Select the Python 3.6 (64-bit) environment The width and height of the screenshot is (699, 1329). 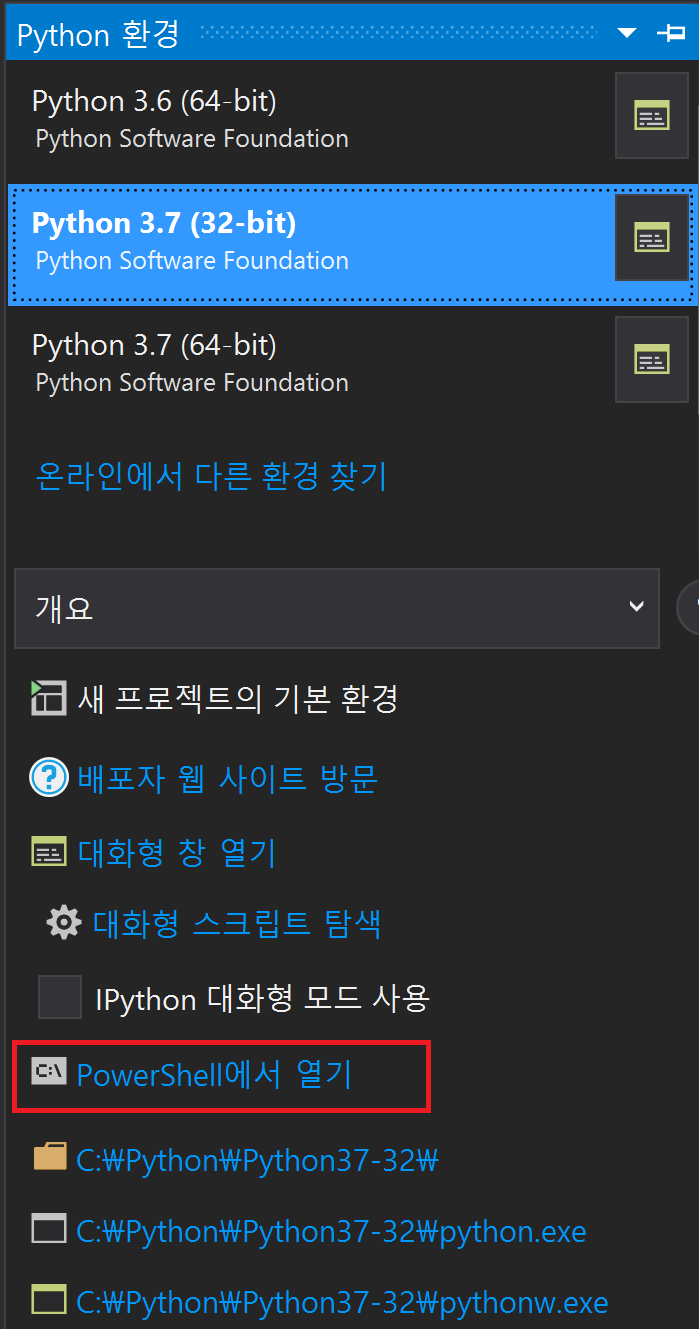pyautogui.click(x=191, y=115)
